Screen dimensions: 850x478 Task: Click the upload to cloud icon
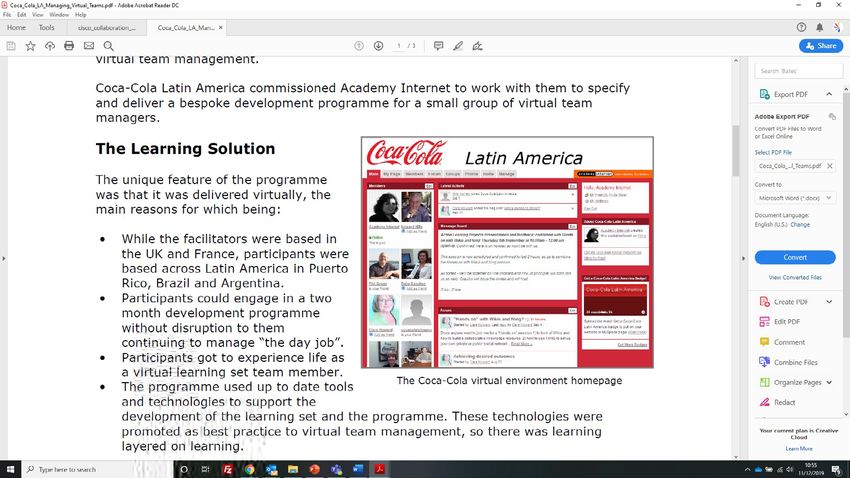click(50, 46)
